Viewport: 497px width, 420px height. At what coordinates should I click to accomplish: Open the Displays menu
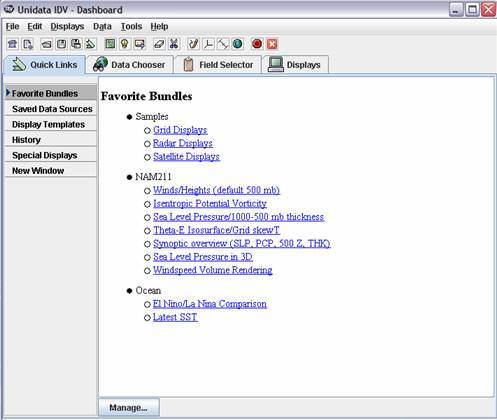pyautogui.click(x=67, y=26)
